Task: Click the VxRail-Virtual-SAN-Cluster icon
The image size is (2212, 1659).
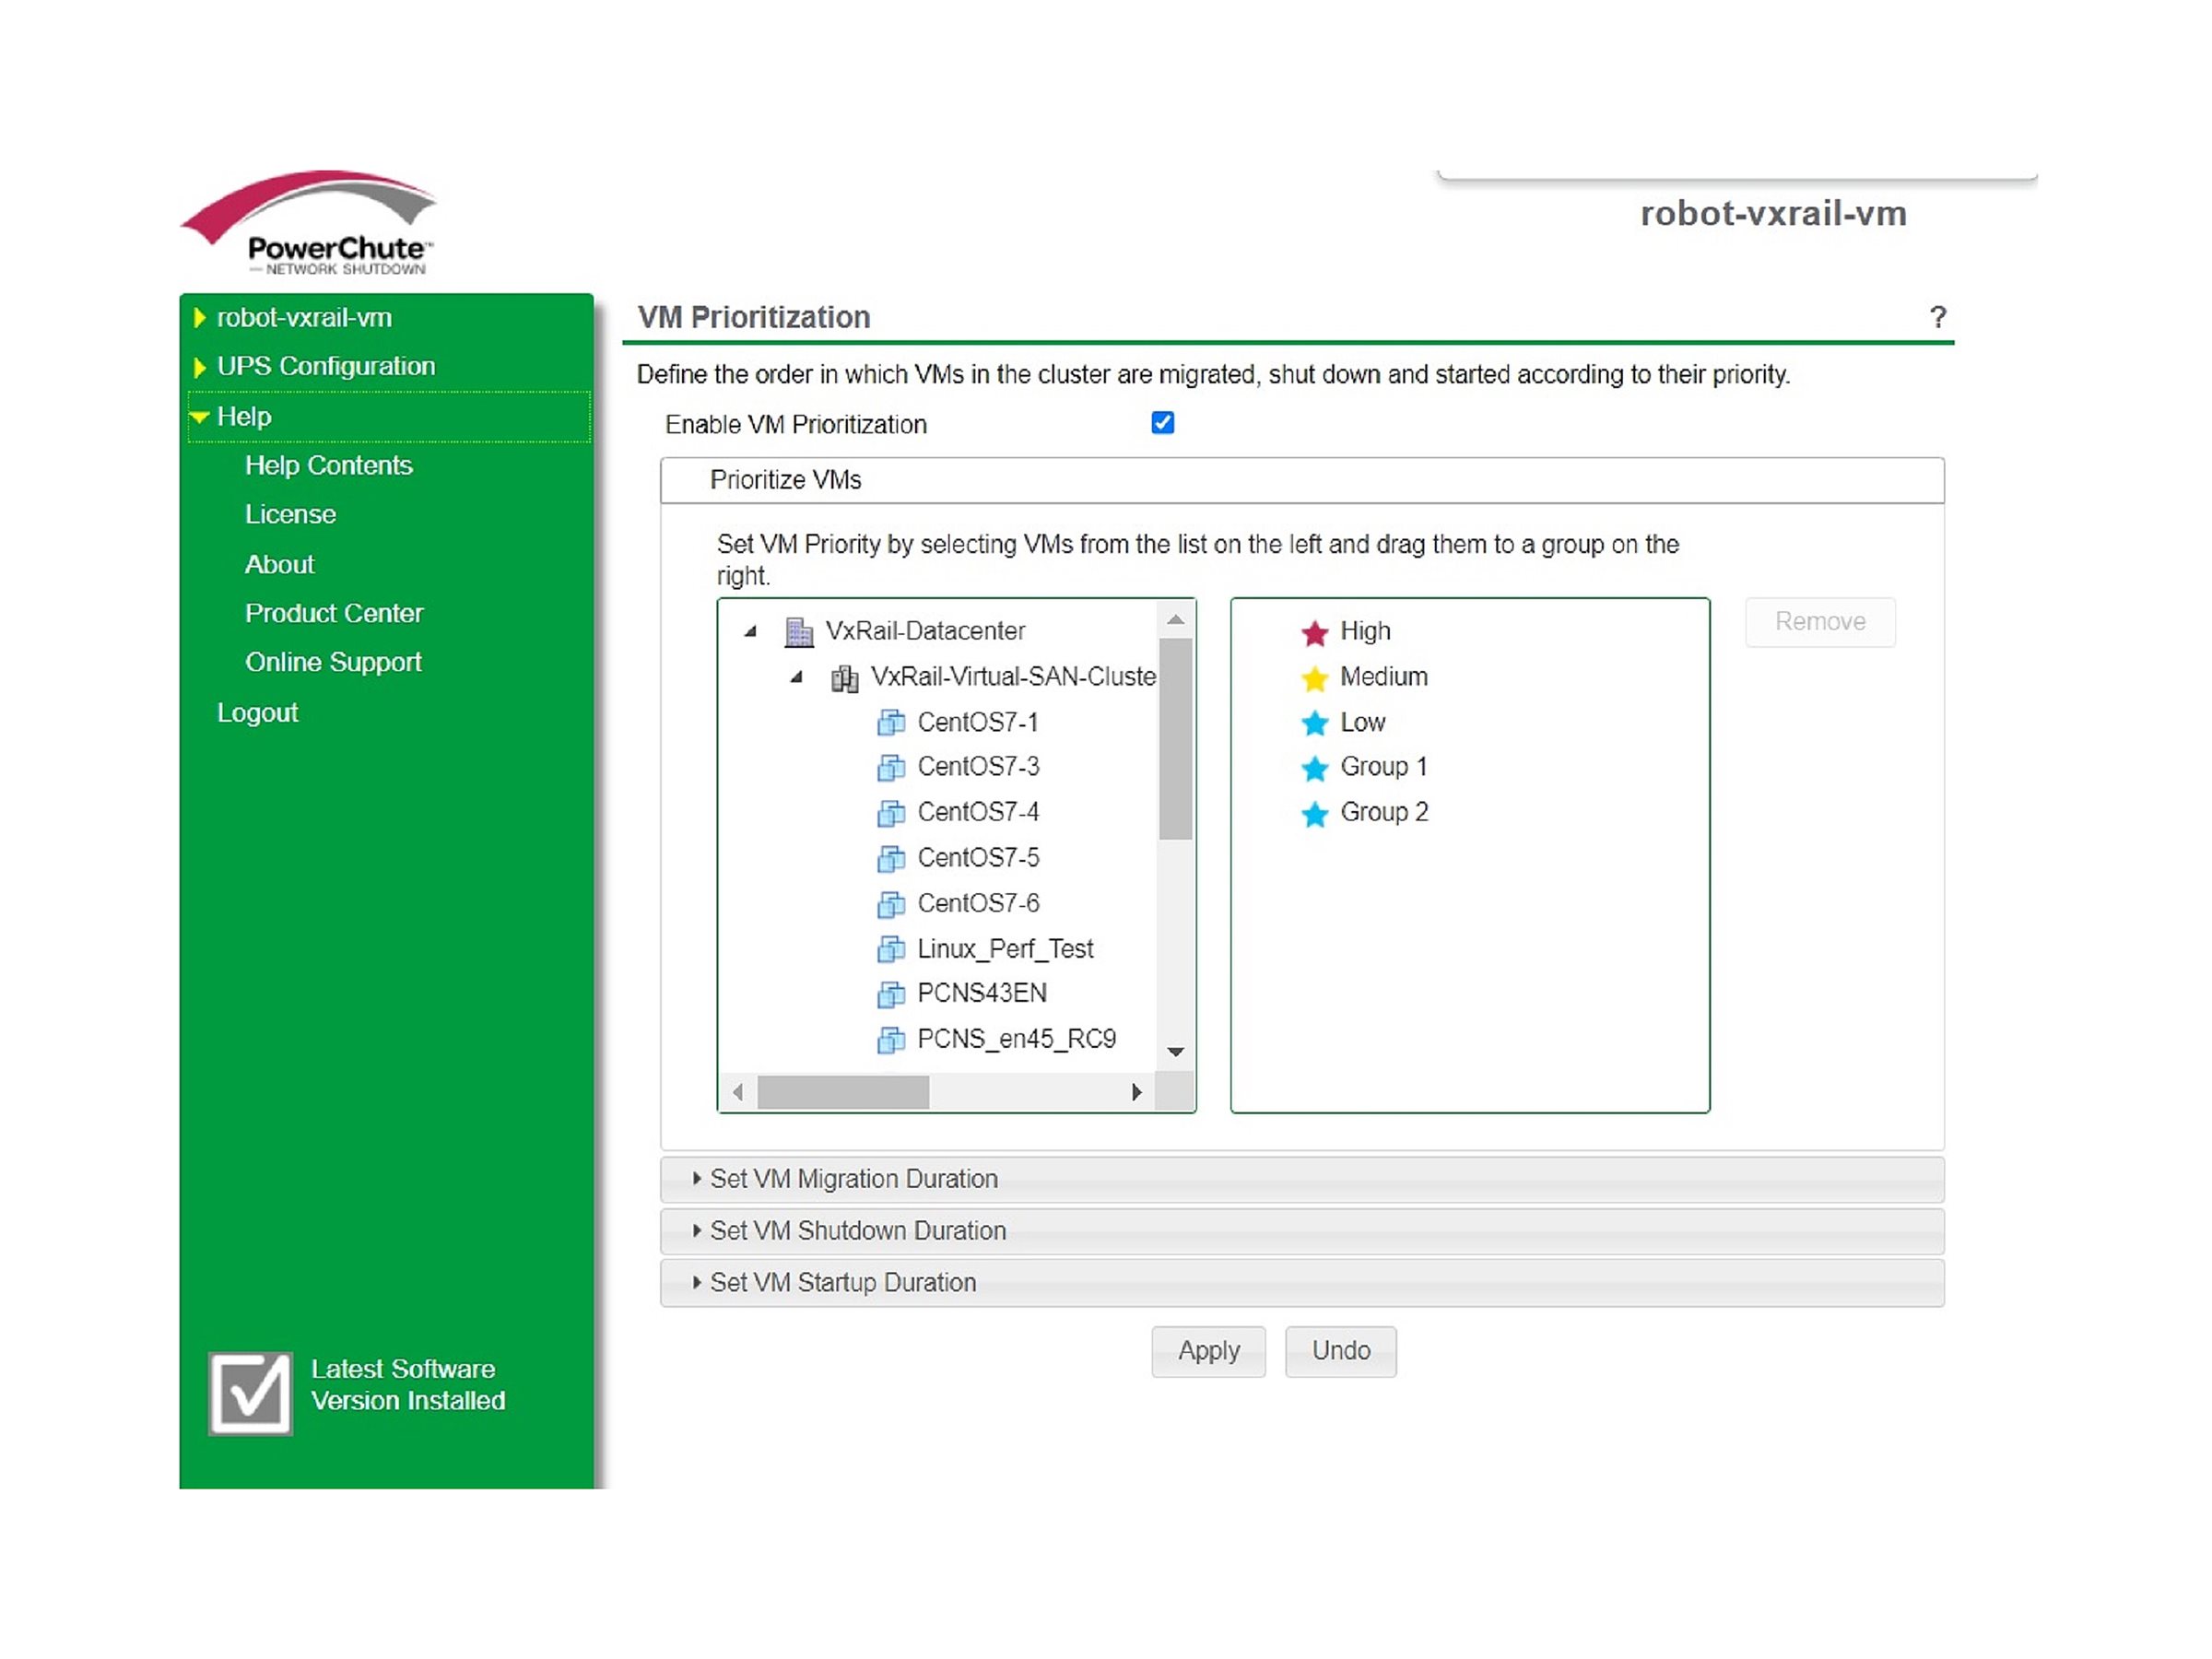Action: click(844, 678)
